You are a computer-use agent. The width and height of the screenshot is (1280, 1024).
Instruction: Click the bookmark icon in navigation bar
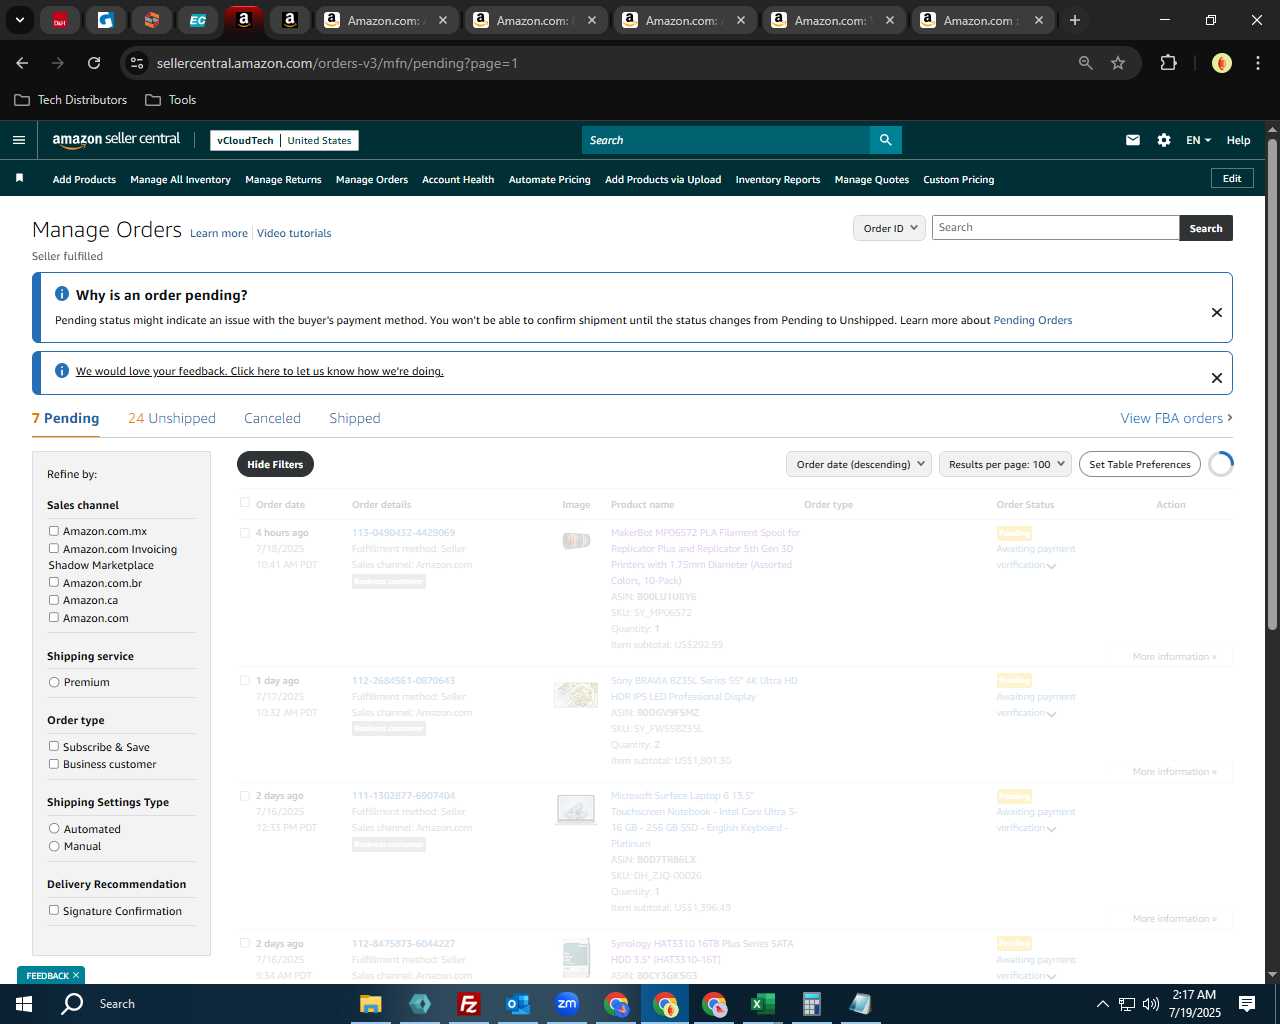tap(19, 178)
